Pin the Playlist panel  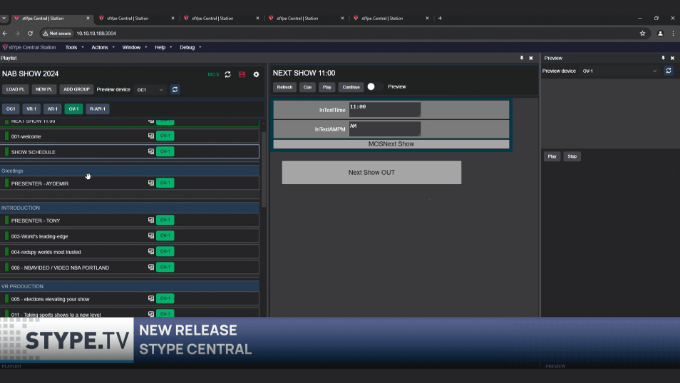click(x=521, y=58)
